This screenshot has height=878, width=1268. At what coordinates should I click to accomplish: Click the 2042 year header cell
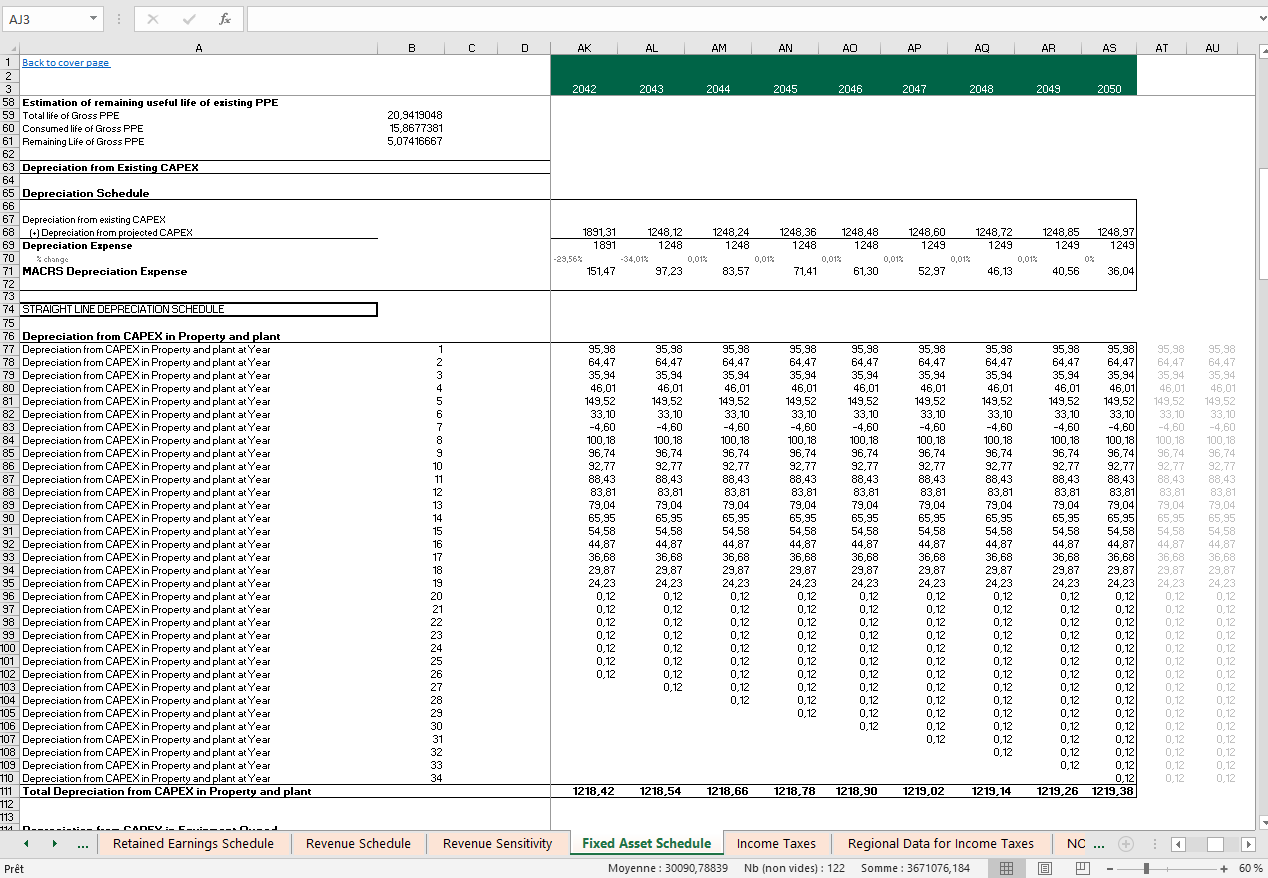click(x=584, y=89)
